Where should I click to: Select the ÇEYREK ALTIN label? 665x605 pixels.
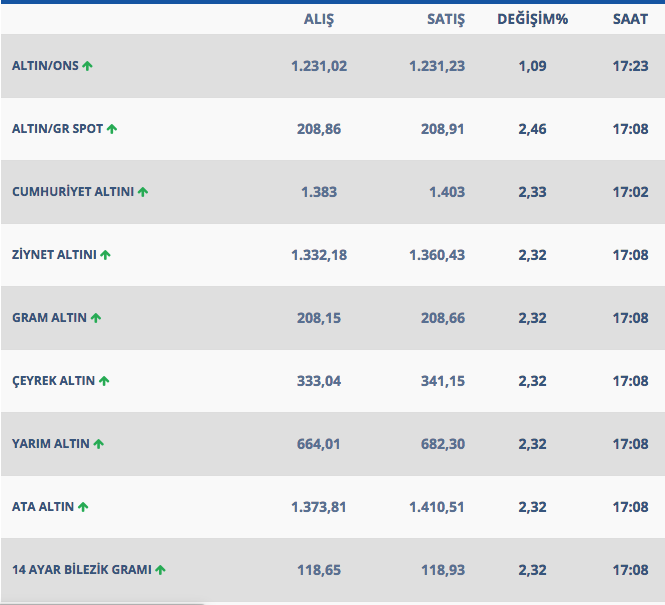[x=53, y=381]
